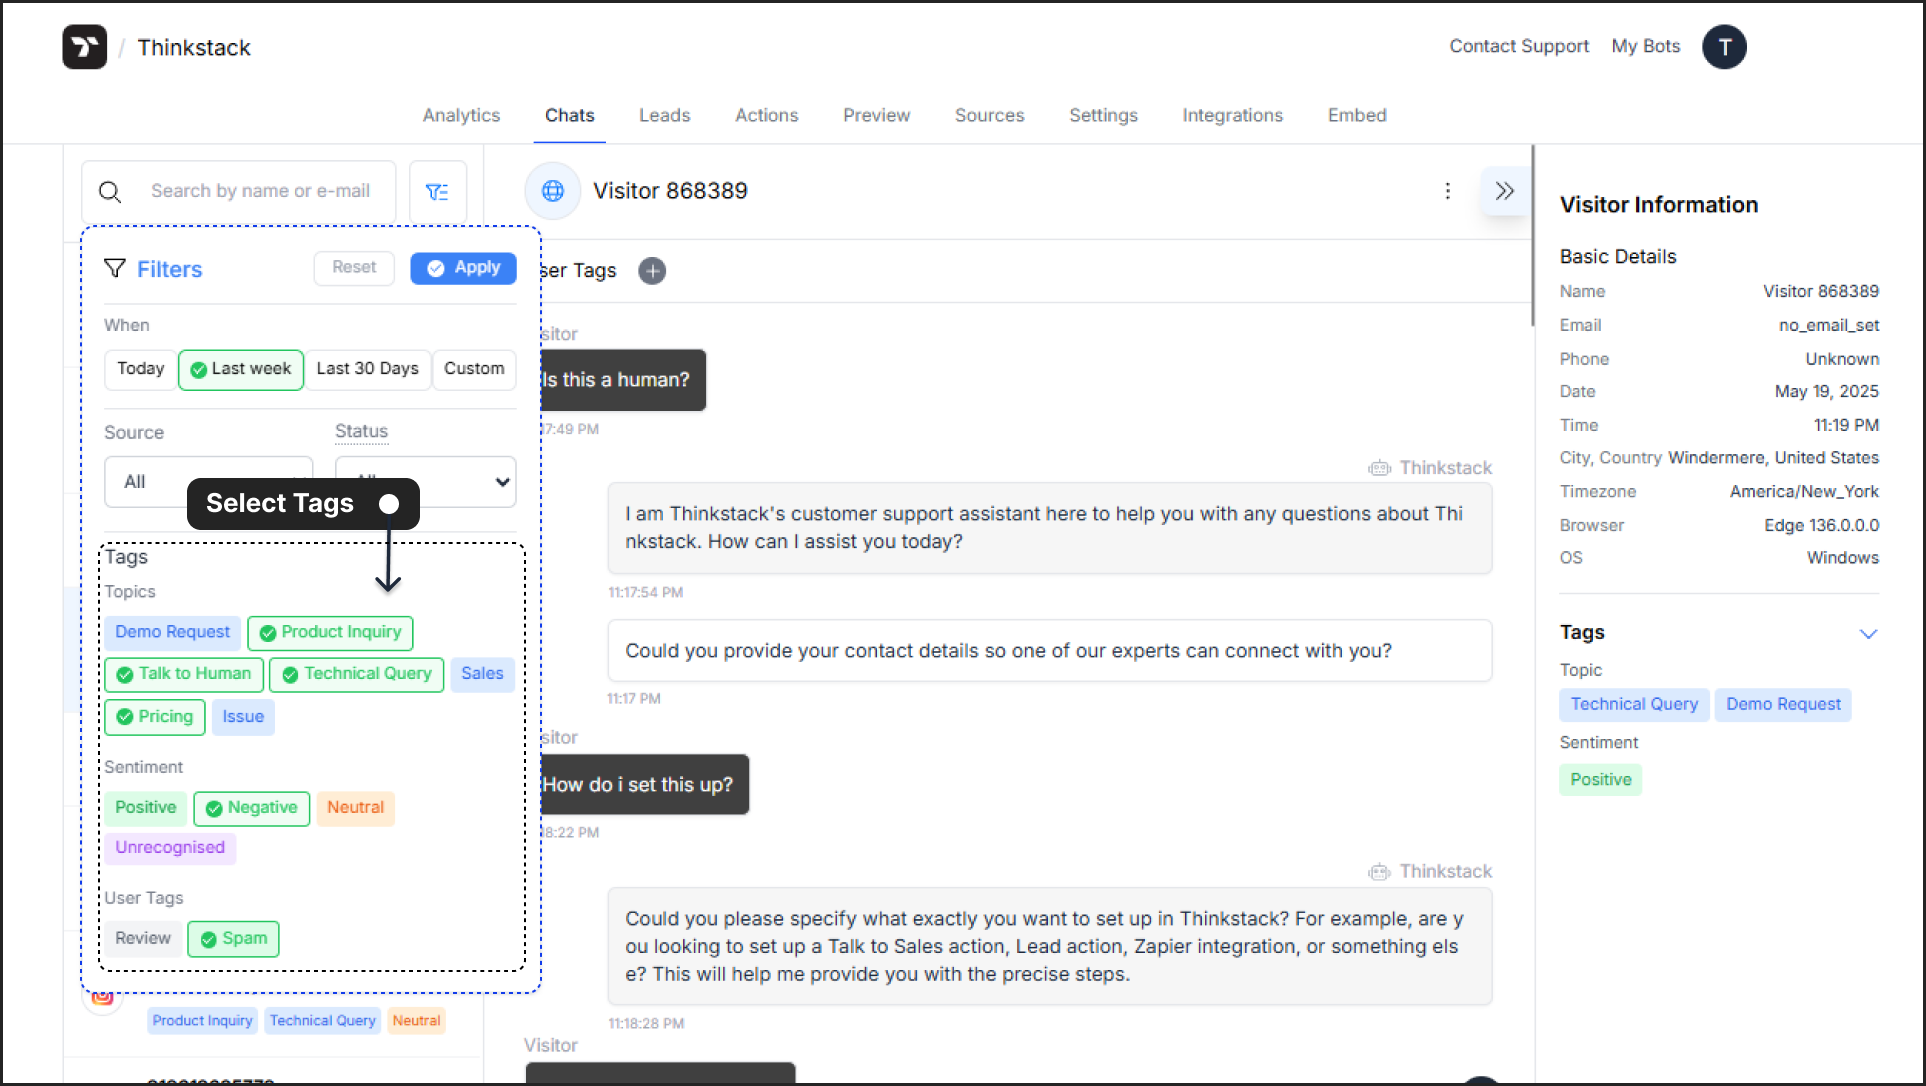This screenshot has width=1926, height=1086.
Task: Open the Sources tab
Action: pyautogui.click(x=989, y=115)
